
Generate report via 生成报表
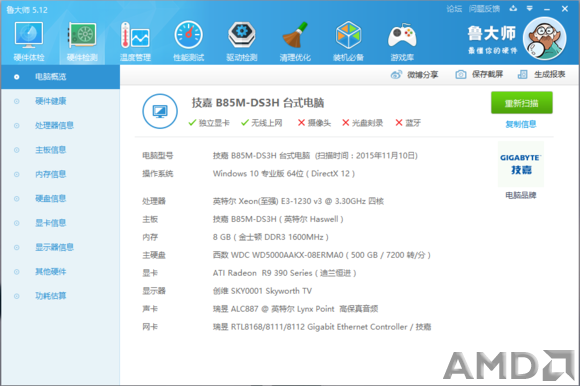click(x=542, y=74)
